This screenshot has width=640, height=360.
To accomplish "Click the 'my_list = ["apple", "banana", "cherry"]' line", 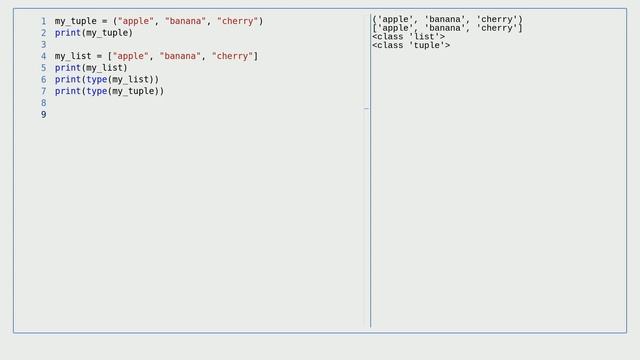I will point(156,56).
